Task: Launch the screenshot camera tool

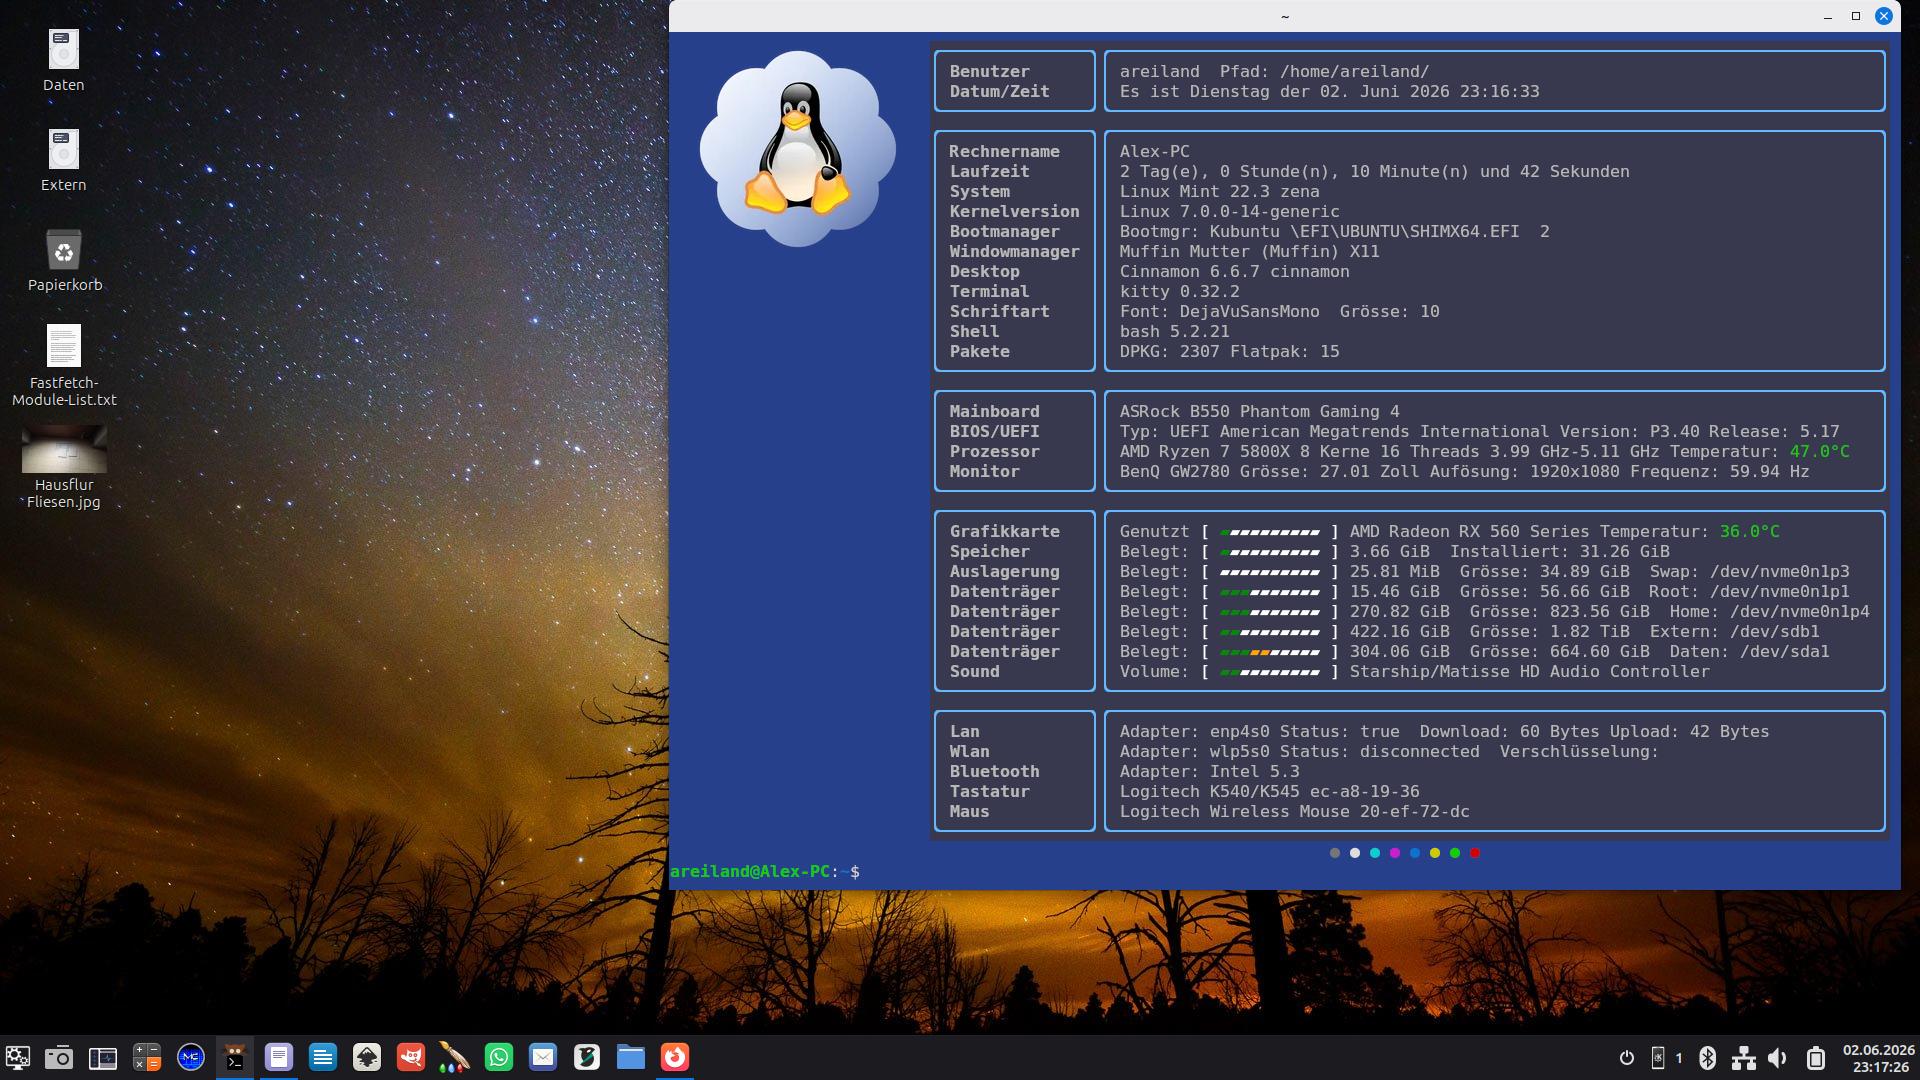Action: coord(59,1057)
